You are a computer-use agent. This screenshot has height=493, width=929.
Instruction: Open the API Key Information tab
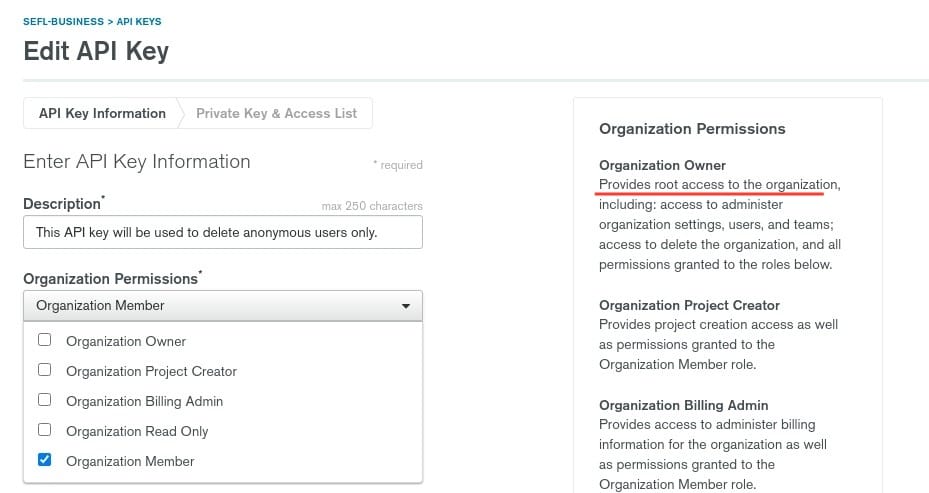pyautogui.click(x=102, y=113)
